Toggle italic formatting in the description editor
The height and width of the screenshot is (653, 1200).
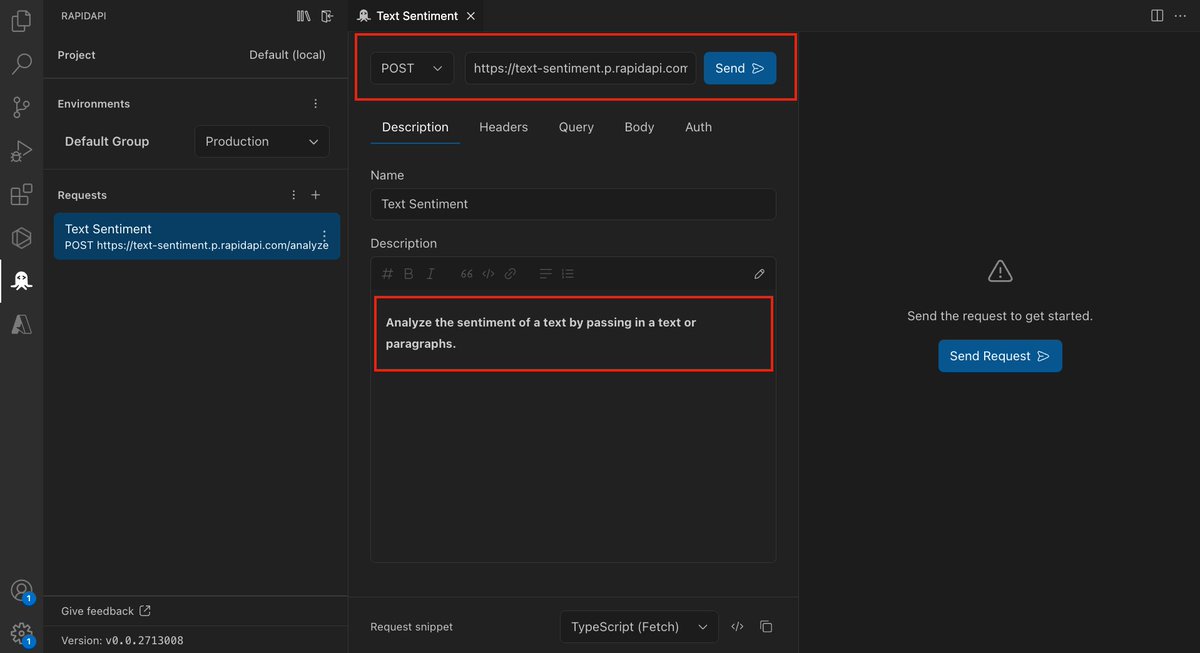coord(430,273)
